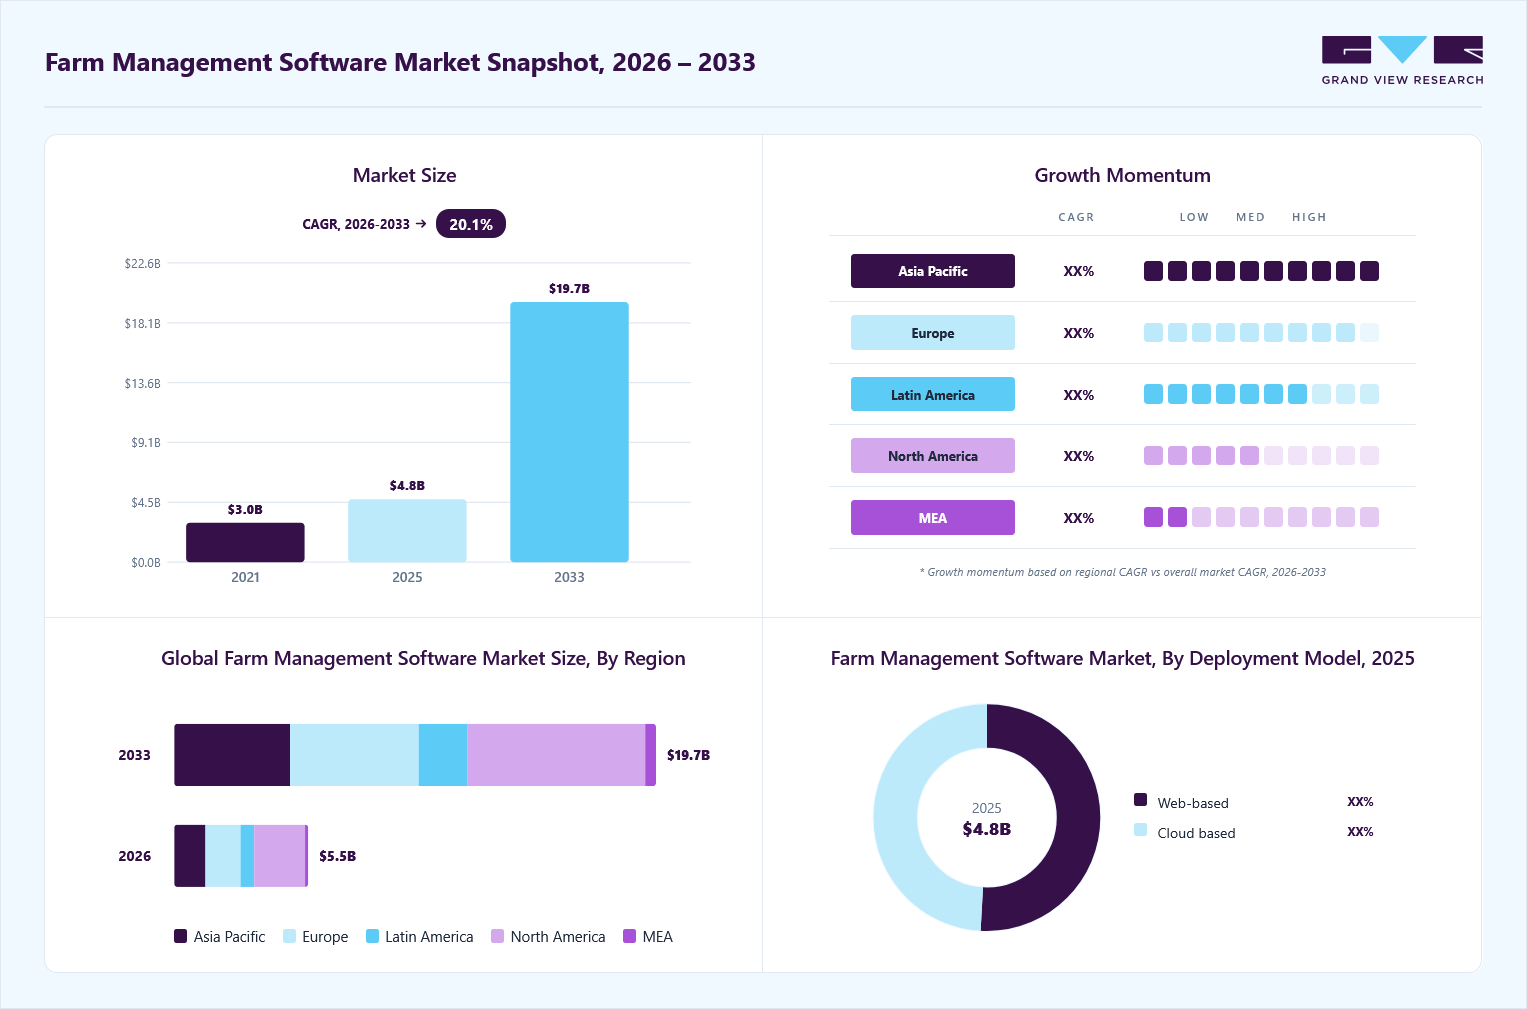Click the XX% CAGR value for Latin America
The image size is (1527, 1009).
[1078, 395]
